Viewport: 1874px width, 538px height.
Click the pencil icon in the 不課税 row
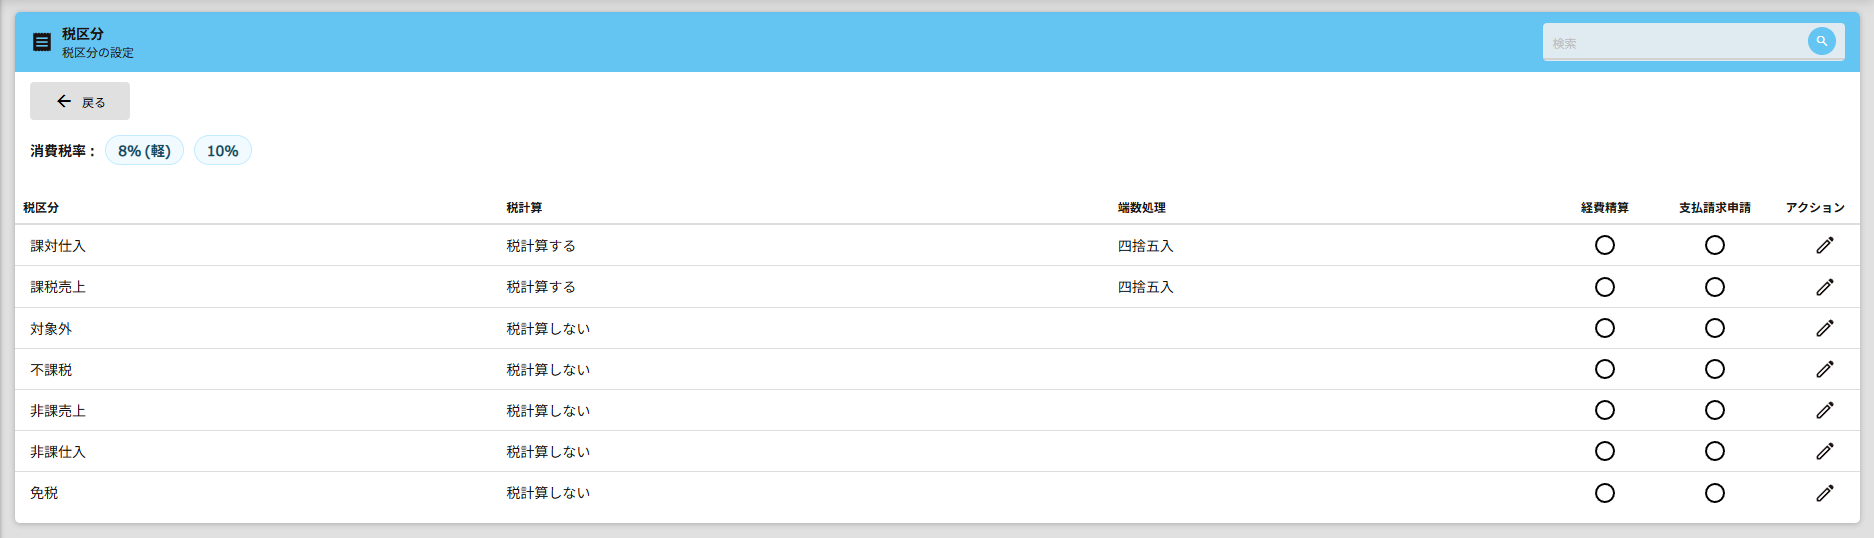1825,369
